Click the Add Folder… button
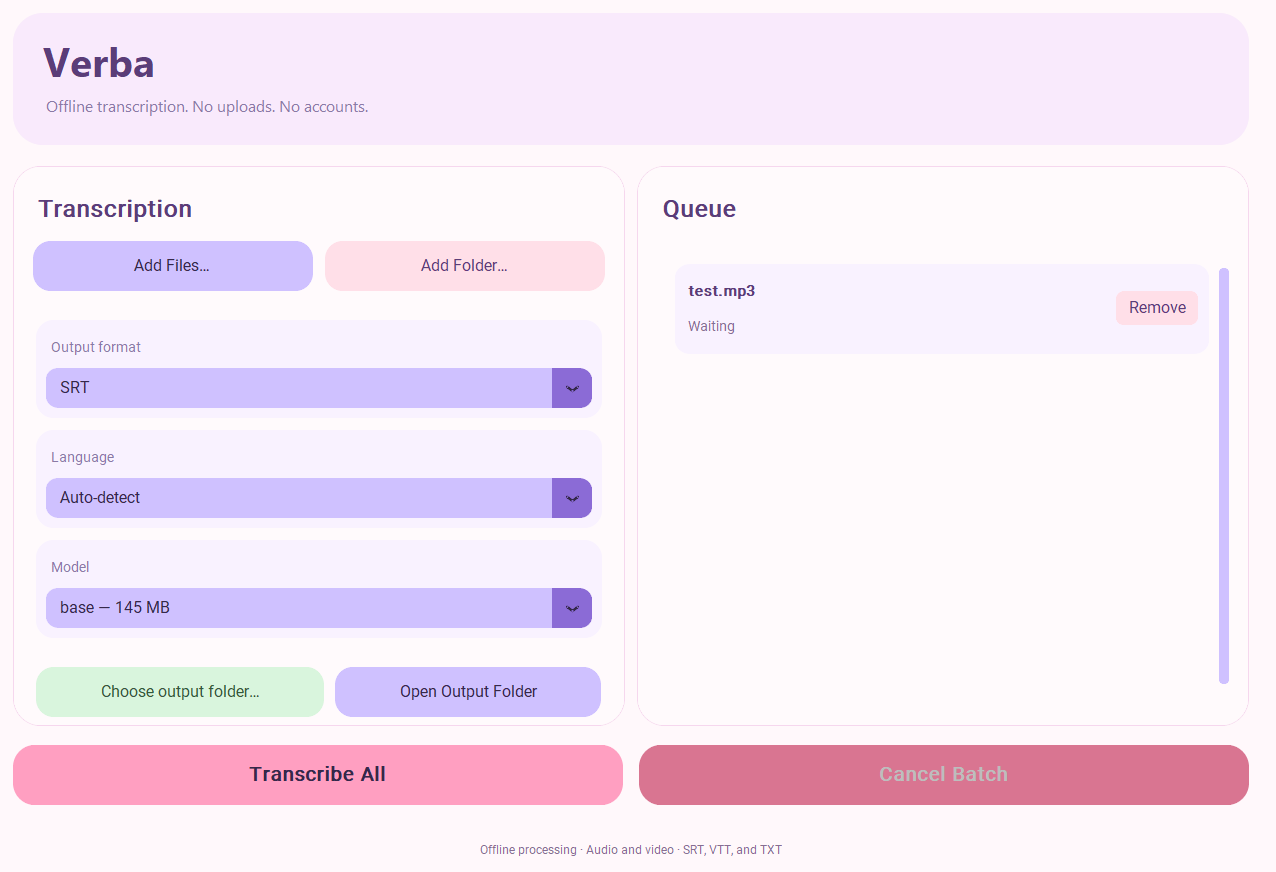The height and width of the screenshot is (872, 1276). 465,266
